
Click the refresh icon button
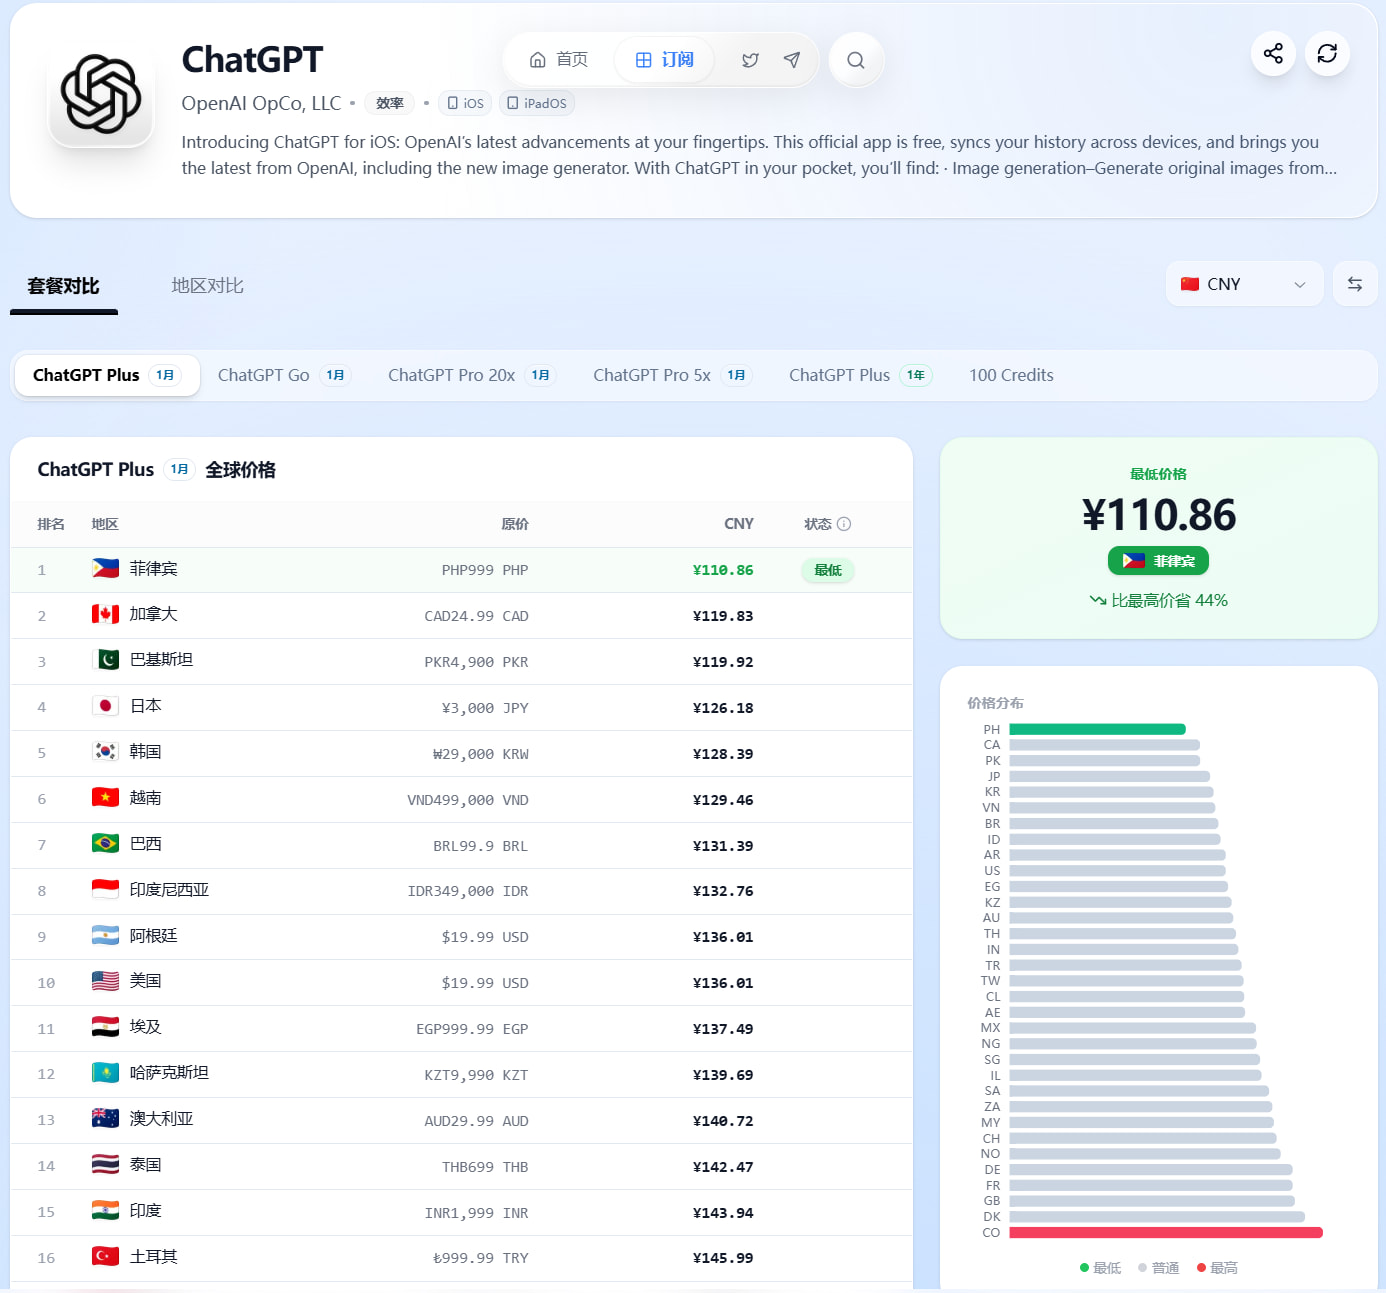pyautogui.click(x=1327, y=54)
